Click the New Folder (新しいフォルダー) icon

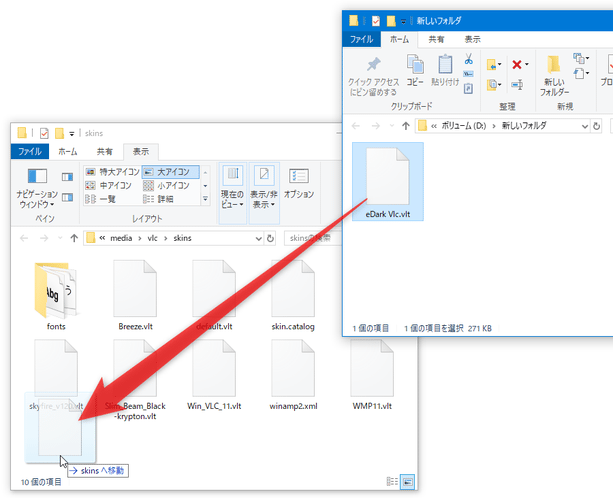point(553,70)
